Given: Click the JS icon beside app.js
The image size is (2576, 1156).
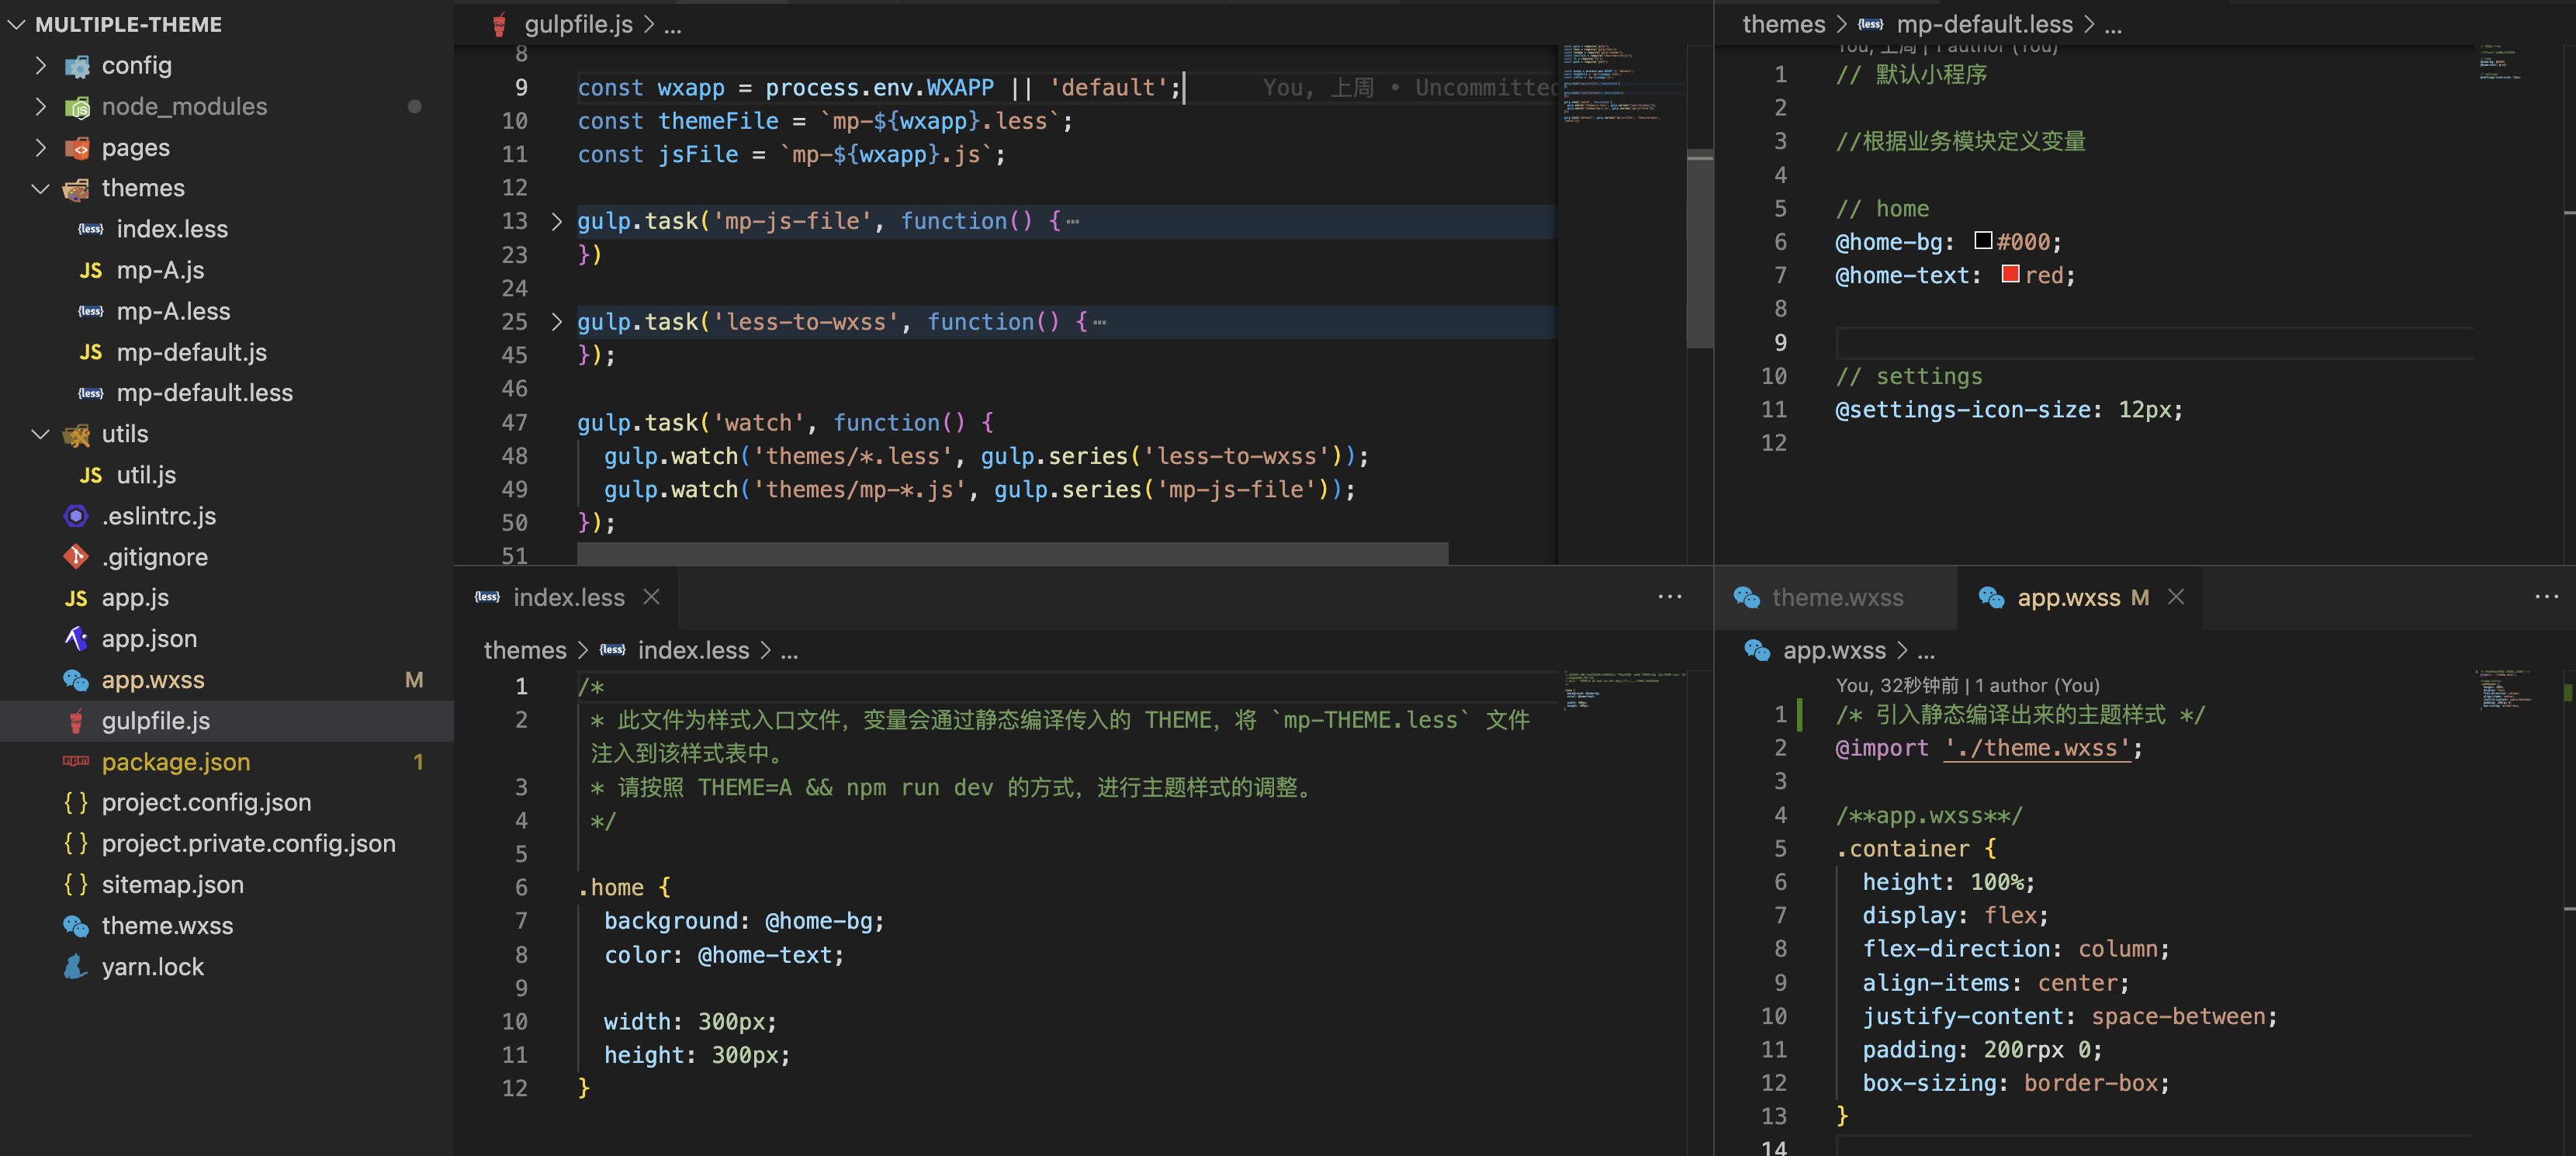Looking at the screenshot, I should 76,598.
